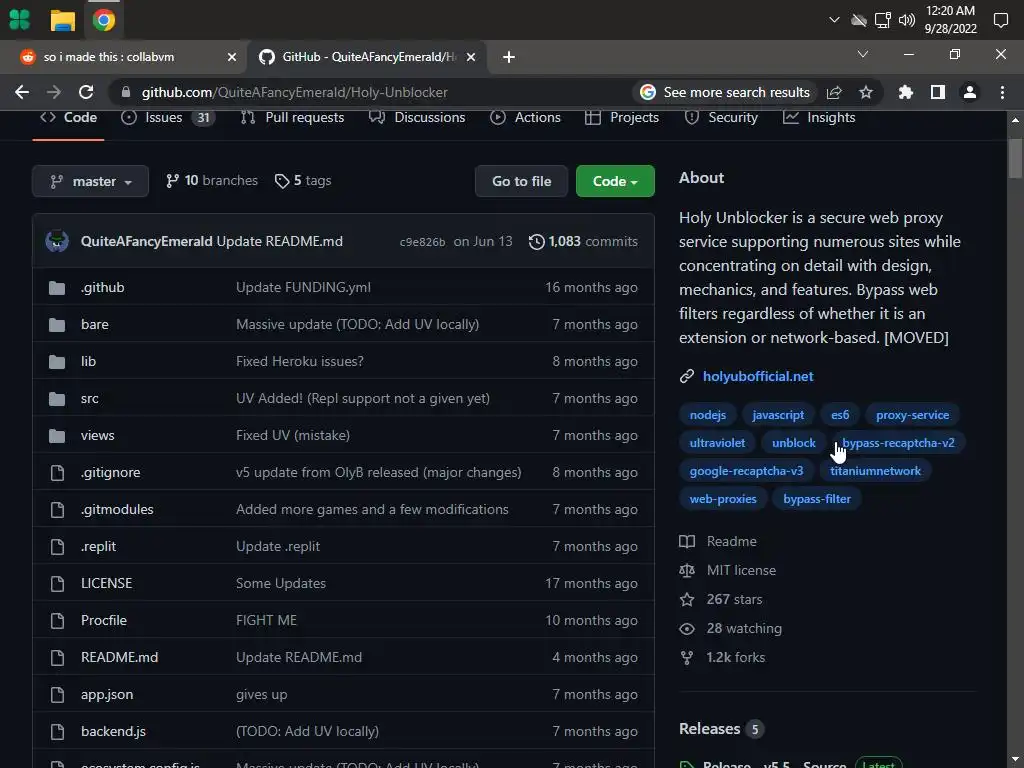1024x768 pixels.
Task: Open the views folder
Action: point(97,436)
